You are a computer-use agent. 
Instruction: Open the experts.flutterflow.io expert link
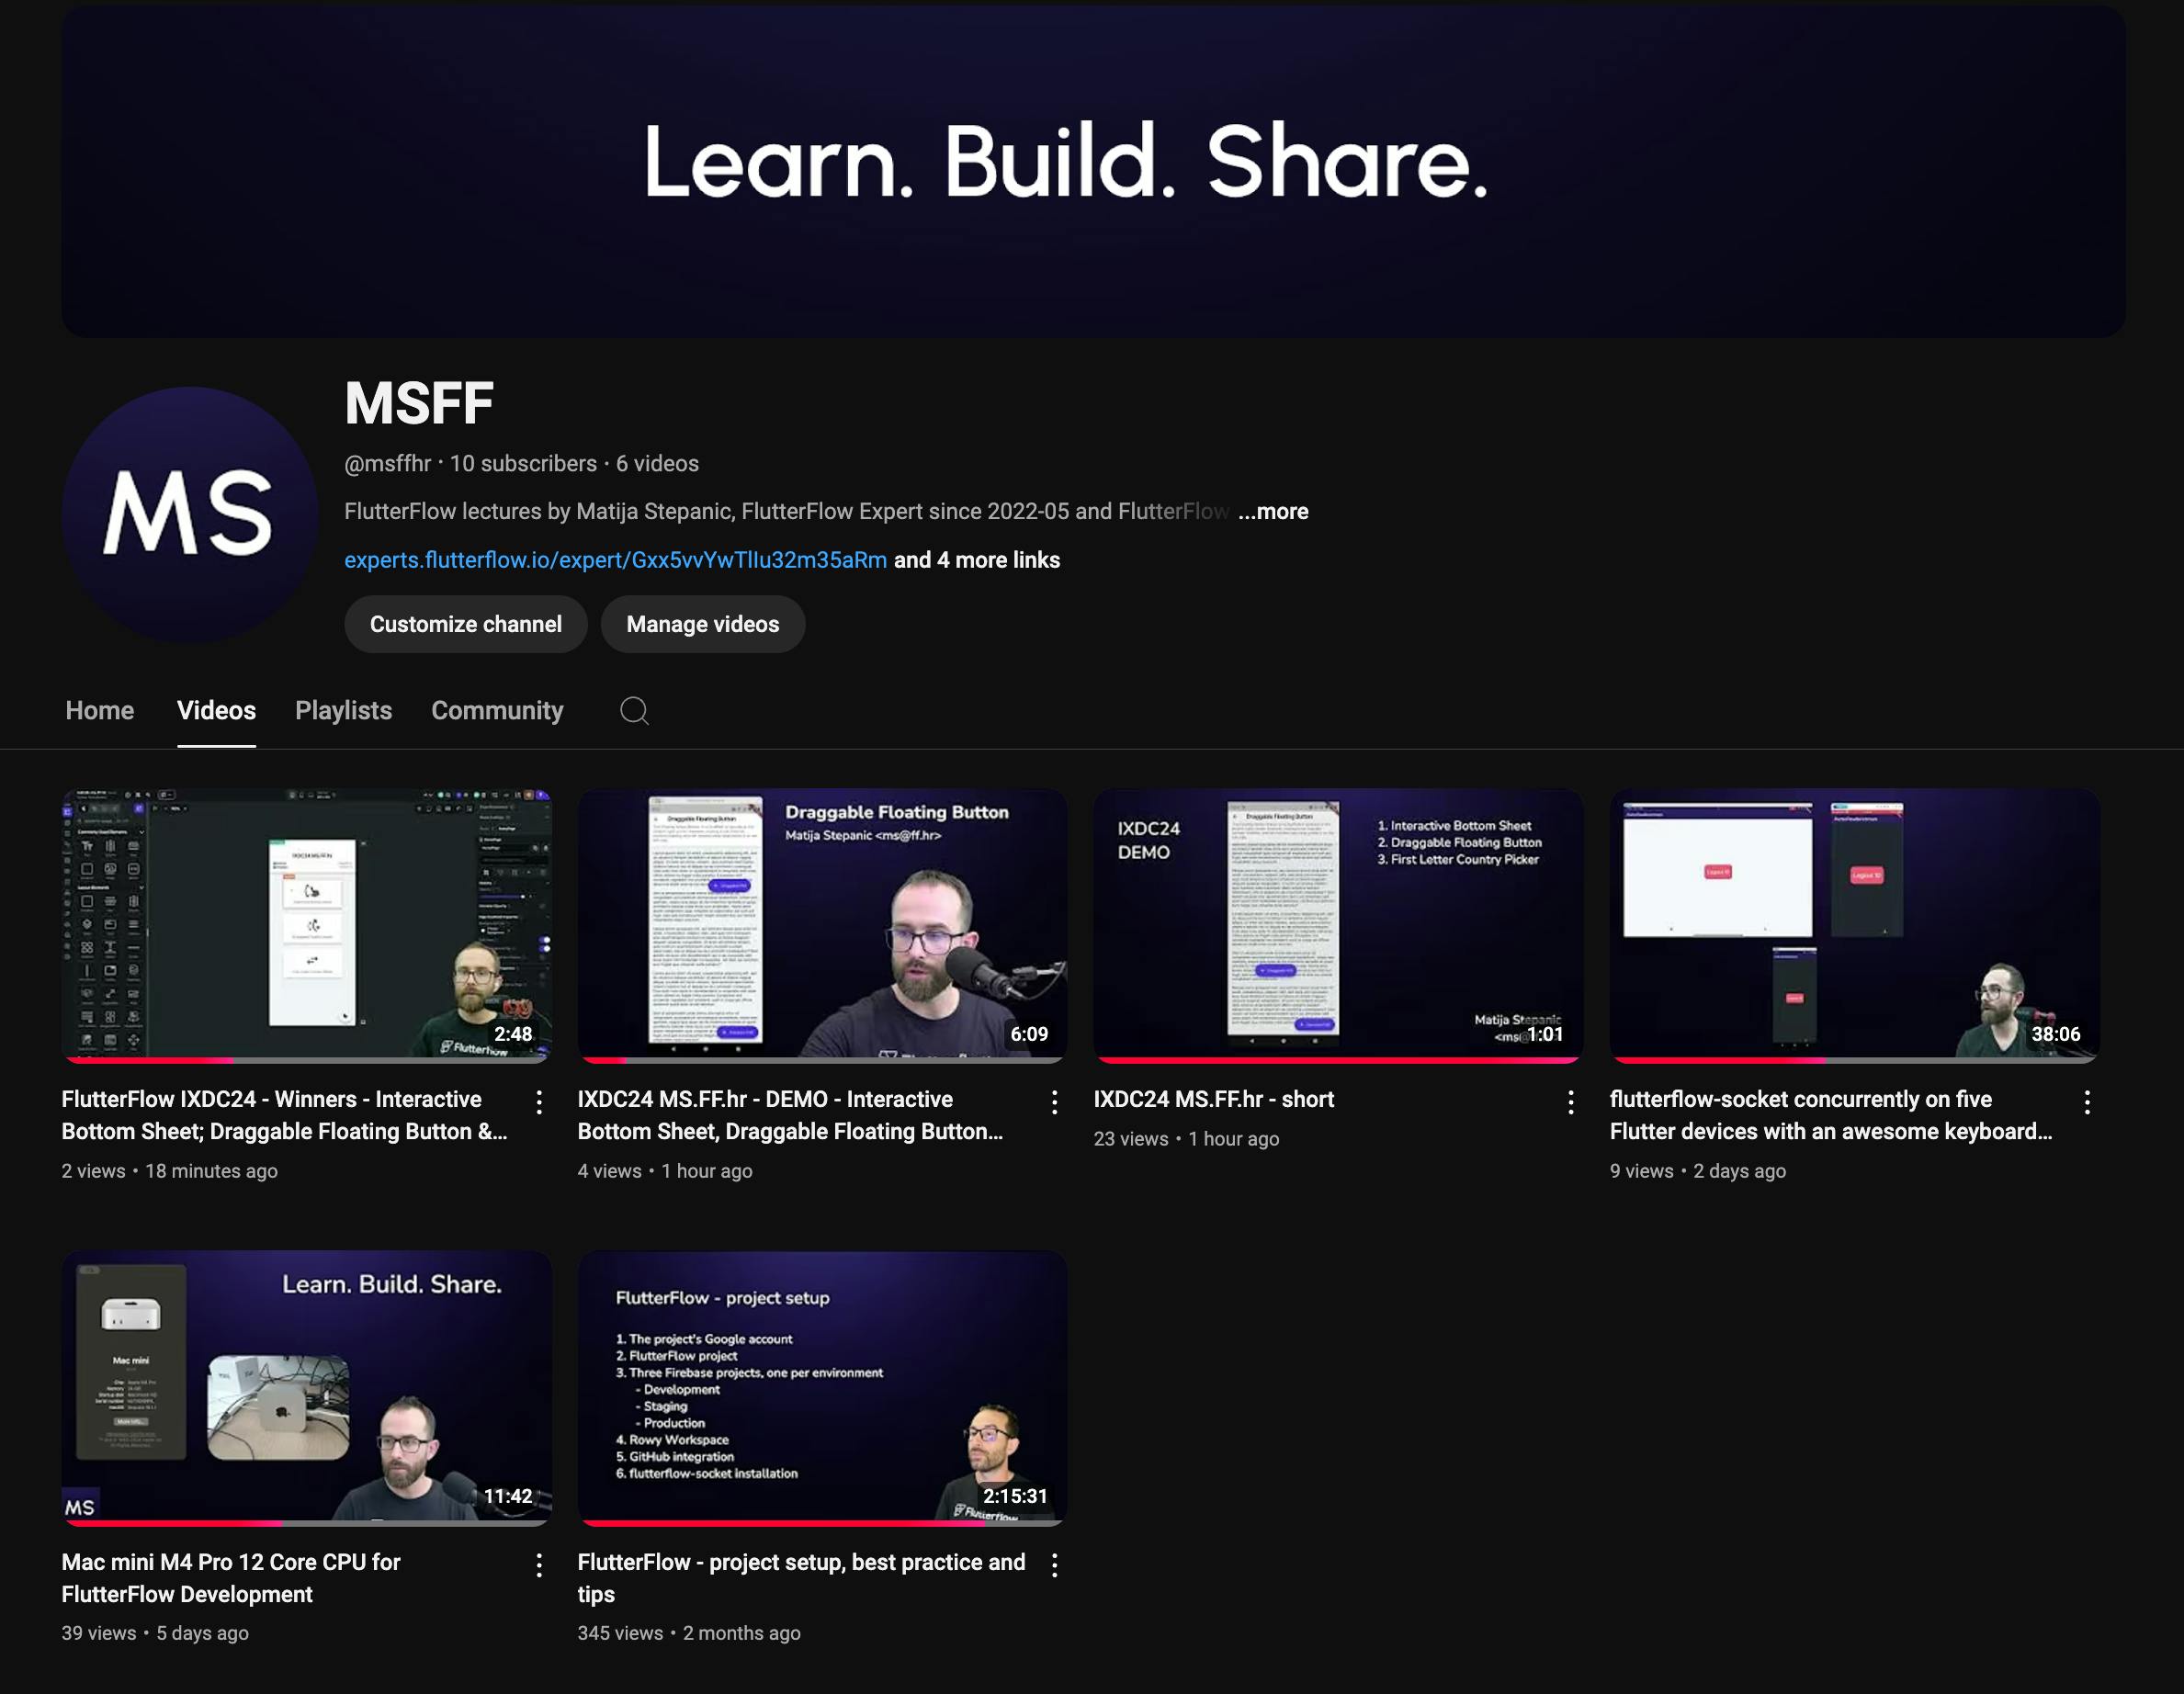[616, 560]
